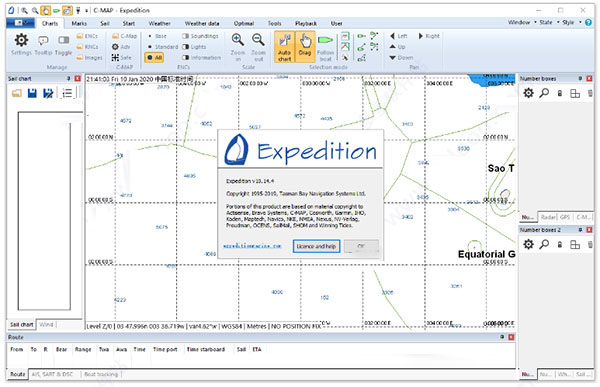Image resolution: width=600 pixels, height=387 pixels.
Task: Open the Window dropdown menu
Action: (x=522, y=22)
